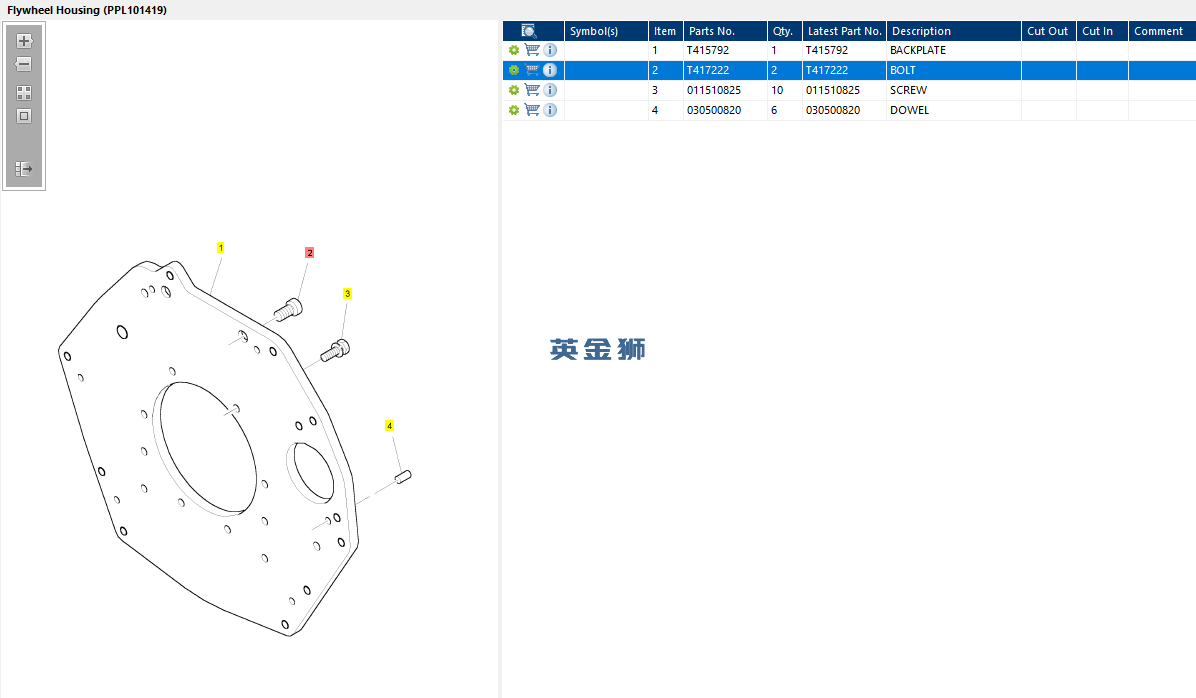Select the four-squares grid view icon

pyautogui.click(x=24, y=93)
